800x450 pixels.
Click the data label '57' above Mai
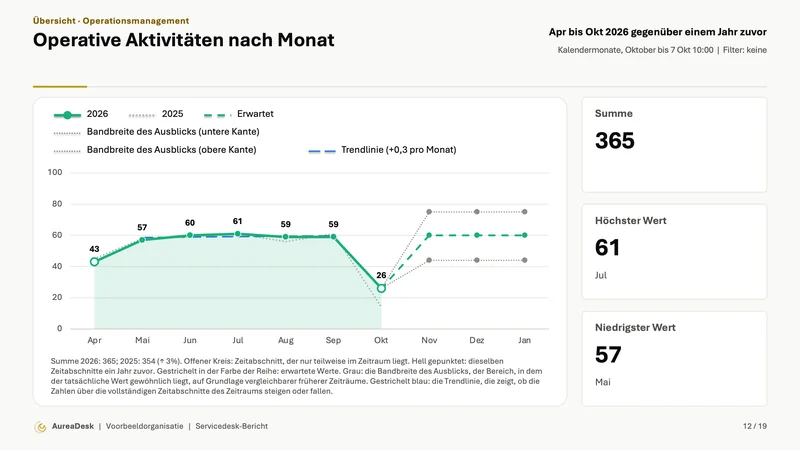click(142, 227)
